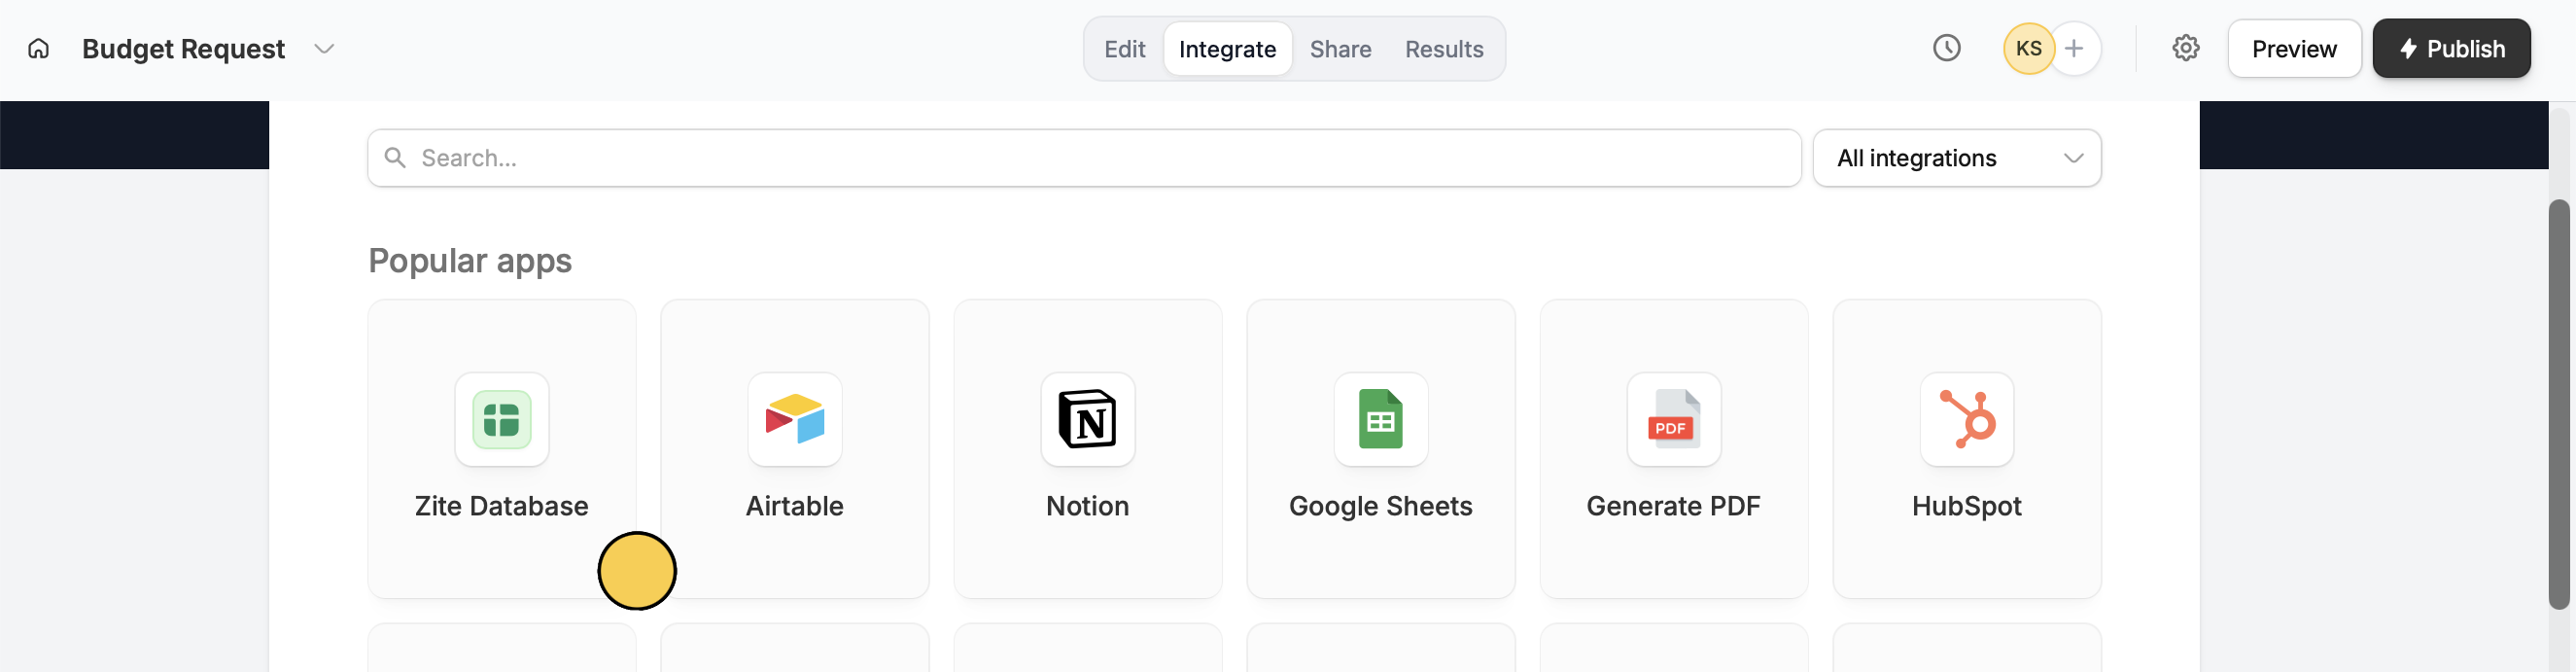Open the All integrations filter dropdown
2576x672 pixels.
tap(1957, 158)
